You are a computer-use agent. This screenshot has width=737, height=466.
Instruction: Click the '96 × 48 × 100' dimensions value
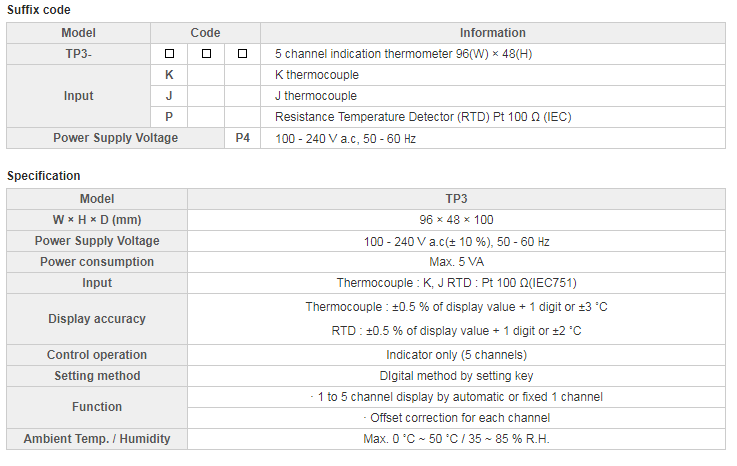click(x=456, y=220)
